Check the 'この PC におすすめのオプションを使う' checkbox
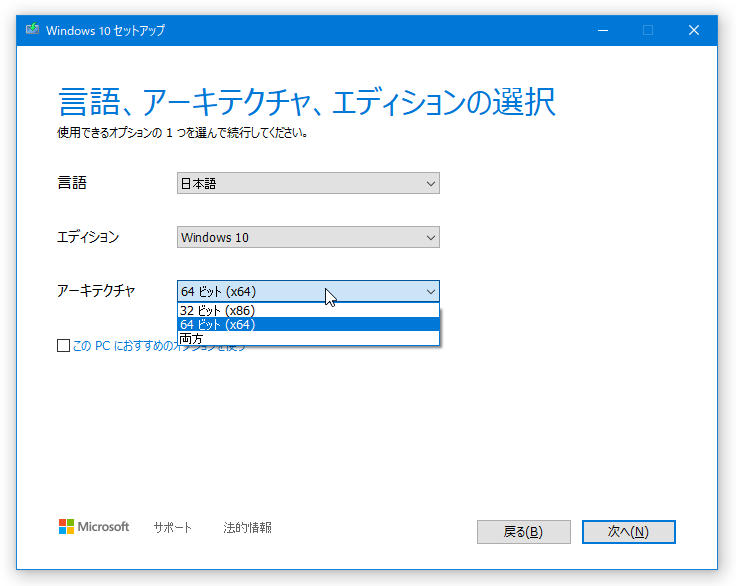Image resolution: width=736 pixels, height=586 pixels. pyautogui.click(x=63, y=346)
